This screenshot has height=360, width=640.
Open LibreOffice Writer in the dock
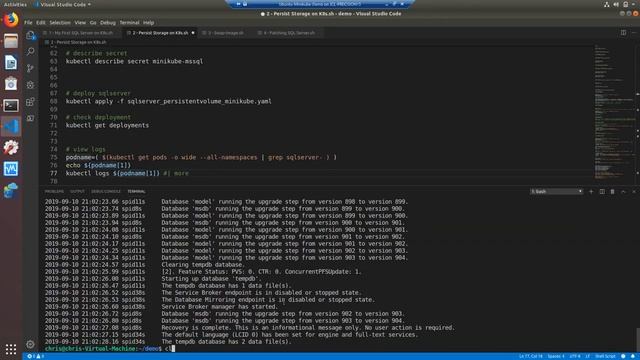click(x=11, y=62)
